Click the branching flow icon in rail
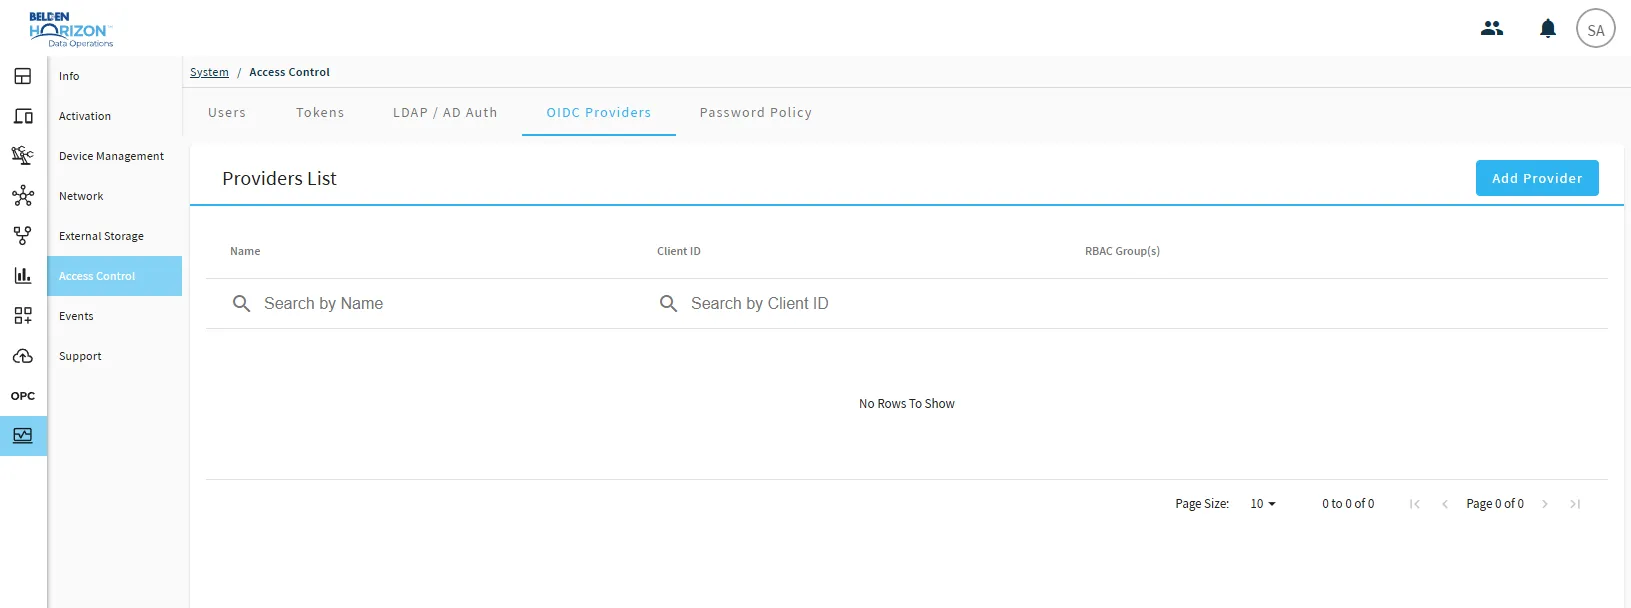Screen dimensions: 1631x608 (x=23, y=236)
